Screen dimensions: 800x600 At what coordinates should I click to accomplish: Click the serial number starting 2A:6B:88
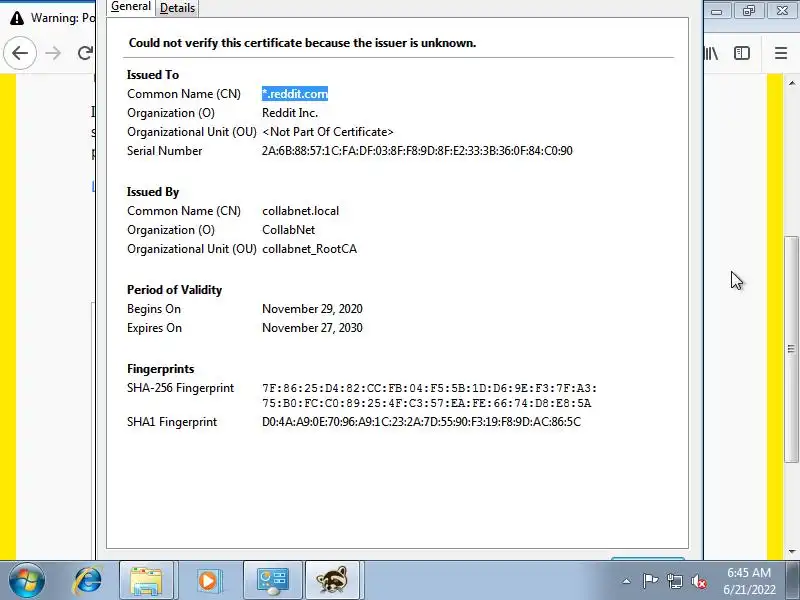(417, 151)
